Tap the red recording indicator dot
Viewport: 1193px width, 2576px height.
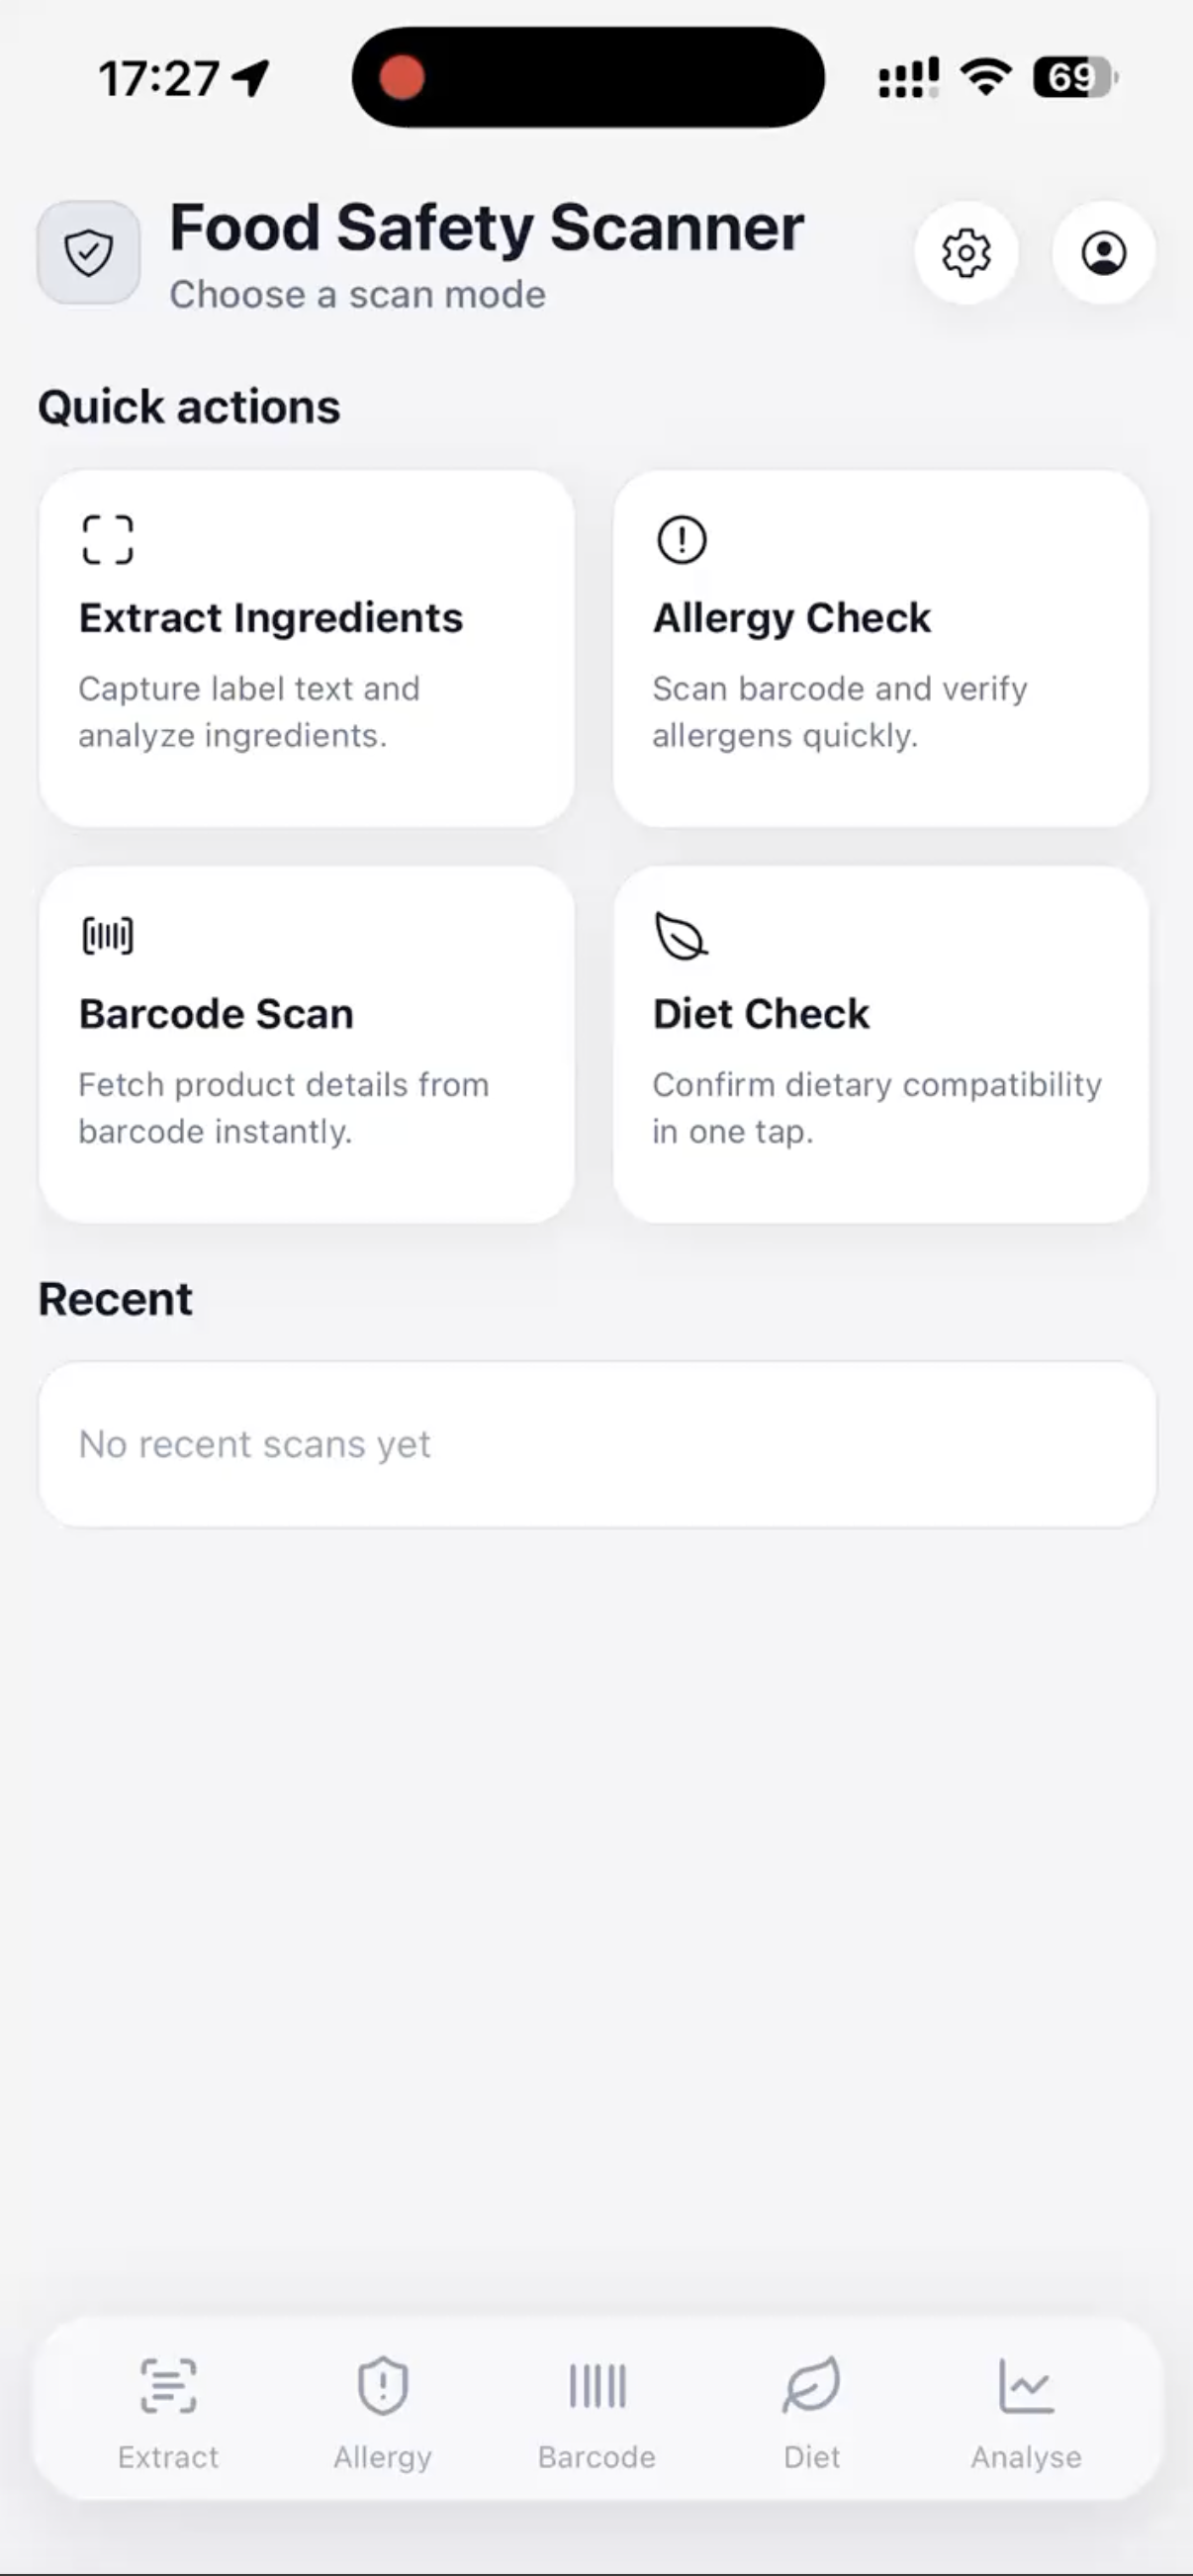pyautogui.click(x=402, y=78)
